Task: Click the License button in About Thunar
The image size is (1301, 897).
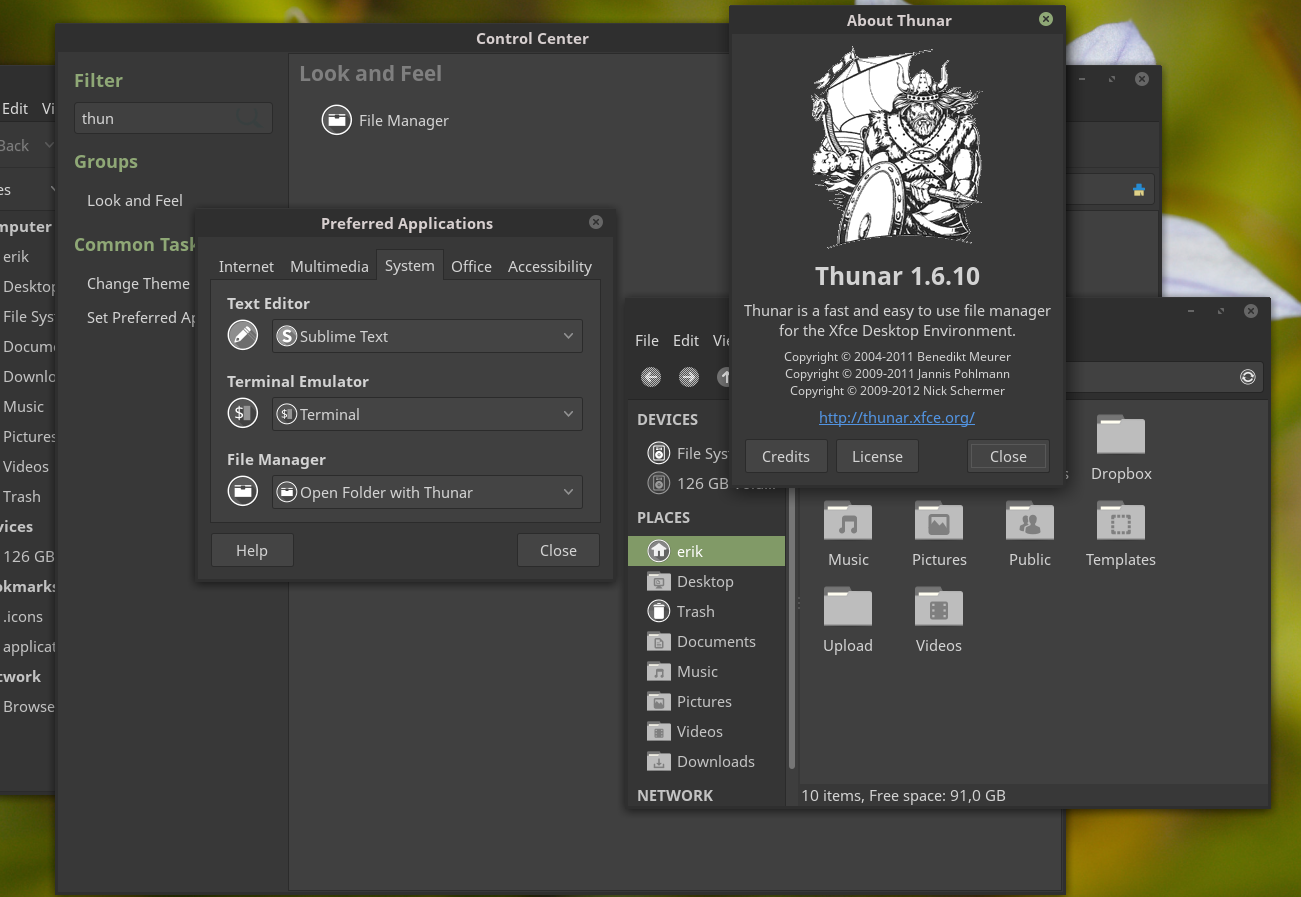Action: pos(877,456)
